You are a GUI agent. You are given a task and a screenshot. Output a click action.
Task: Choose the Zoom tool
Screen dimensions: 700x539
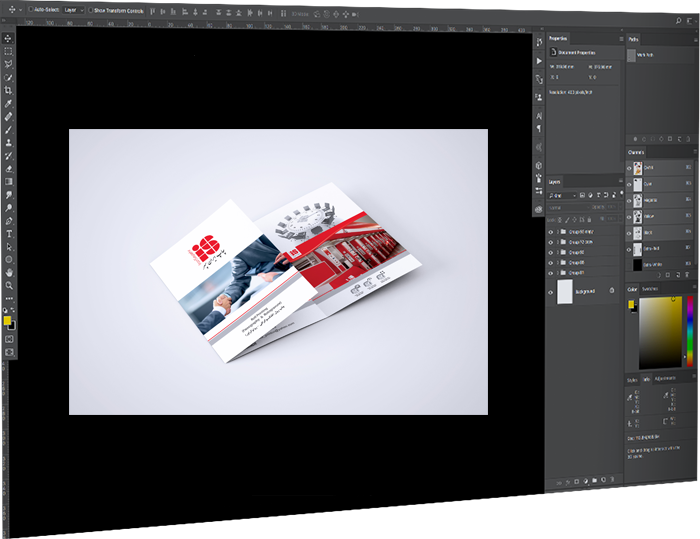[x=9, y=285]
